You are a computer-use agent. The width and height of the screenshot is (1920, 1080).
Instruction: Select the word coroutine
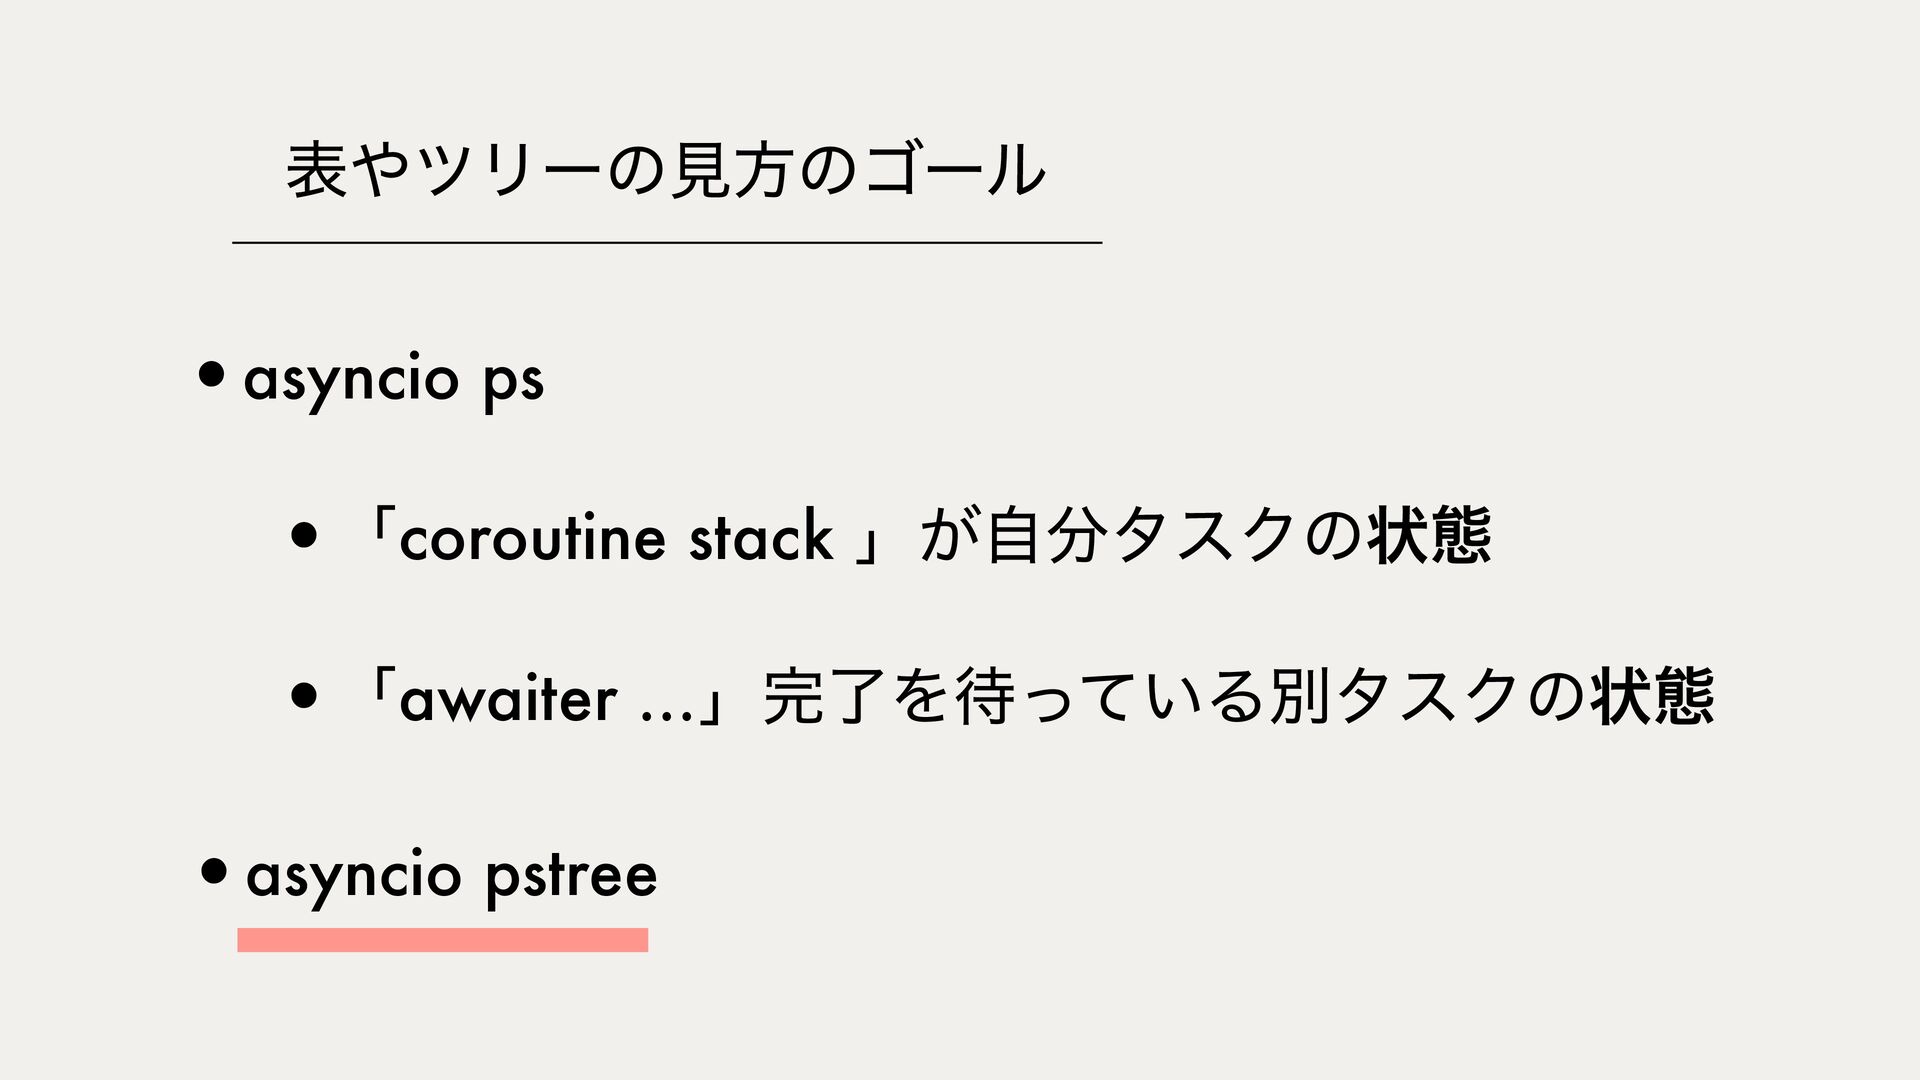(533, 537)
